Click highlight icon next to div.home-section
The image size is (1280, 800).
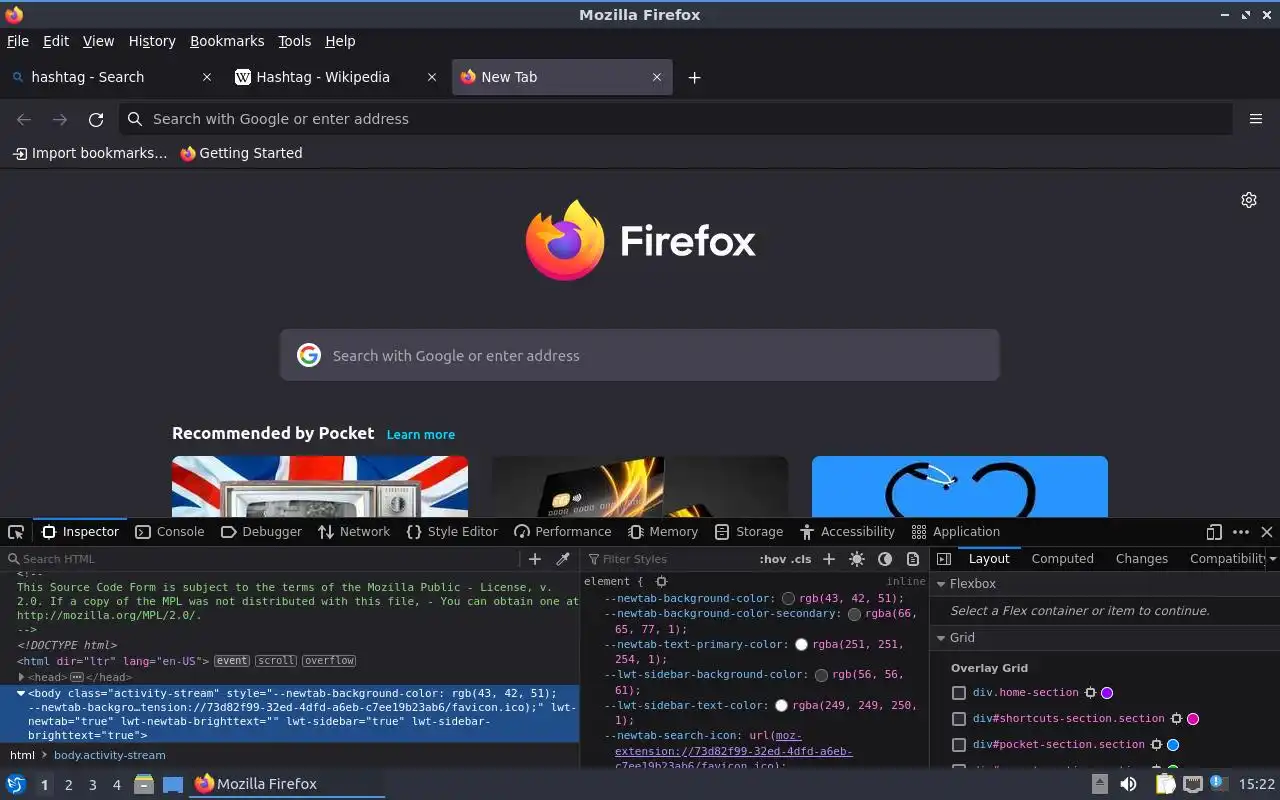(x=1091, y=692)
